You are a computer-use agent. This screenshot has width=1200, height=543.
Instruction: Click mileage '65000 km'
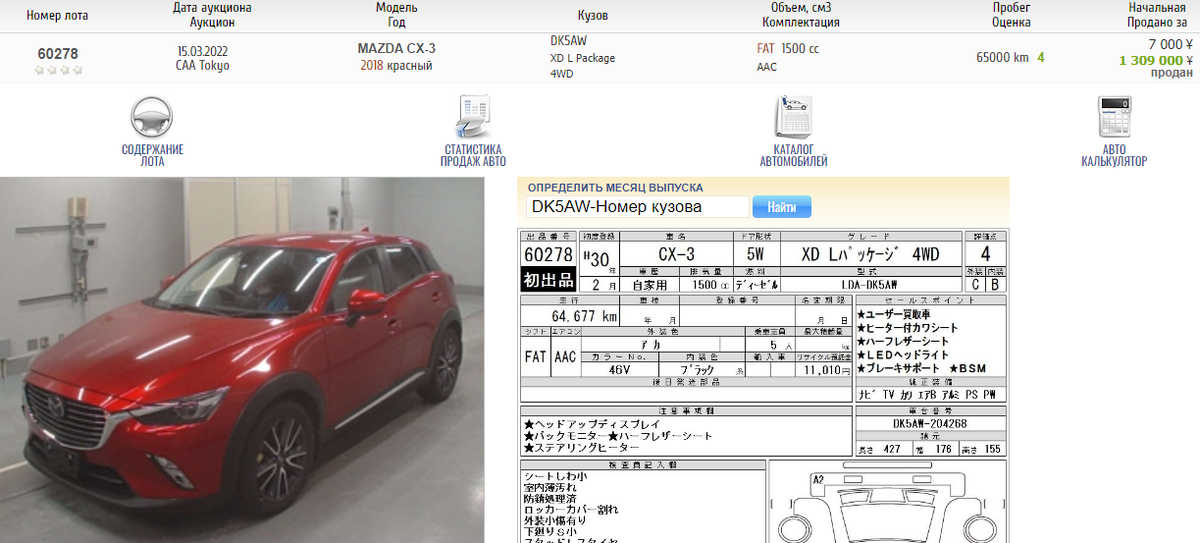1003,57
